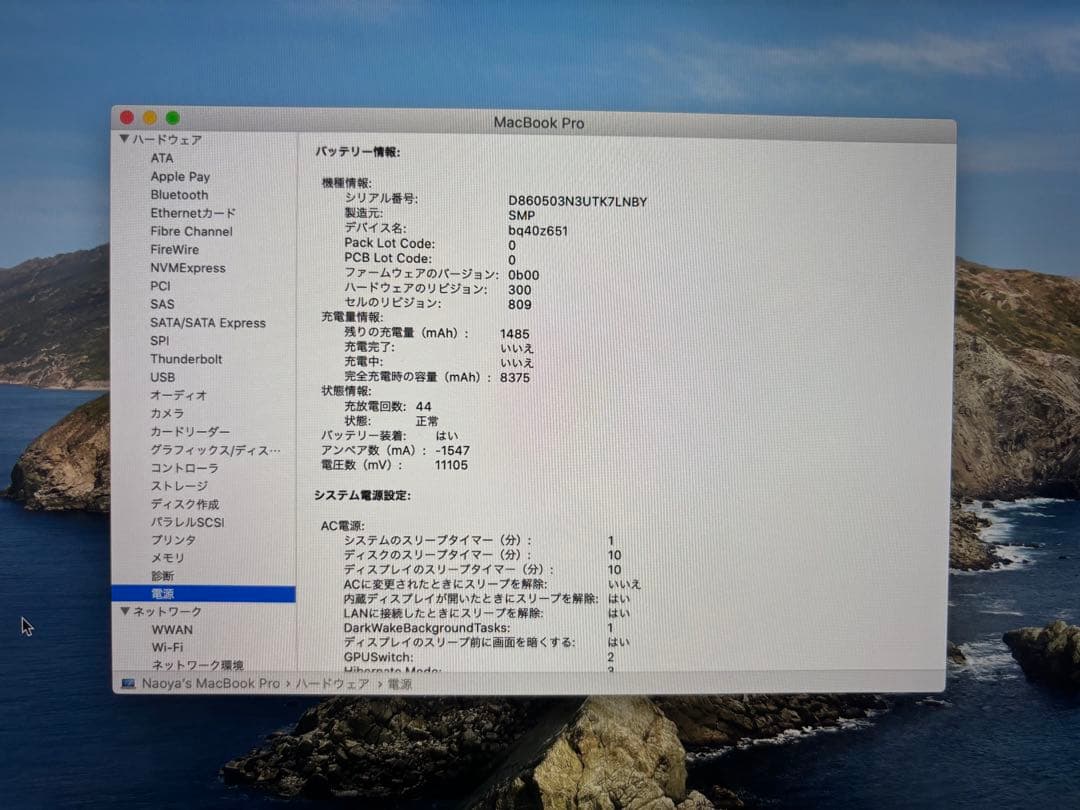The width and height of the screenshot is (1080, 810).
Task: Open NVMExpress hardware entry
Action: tap(187, 268)
